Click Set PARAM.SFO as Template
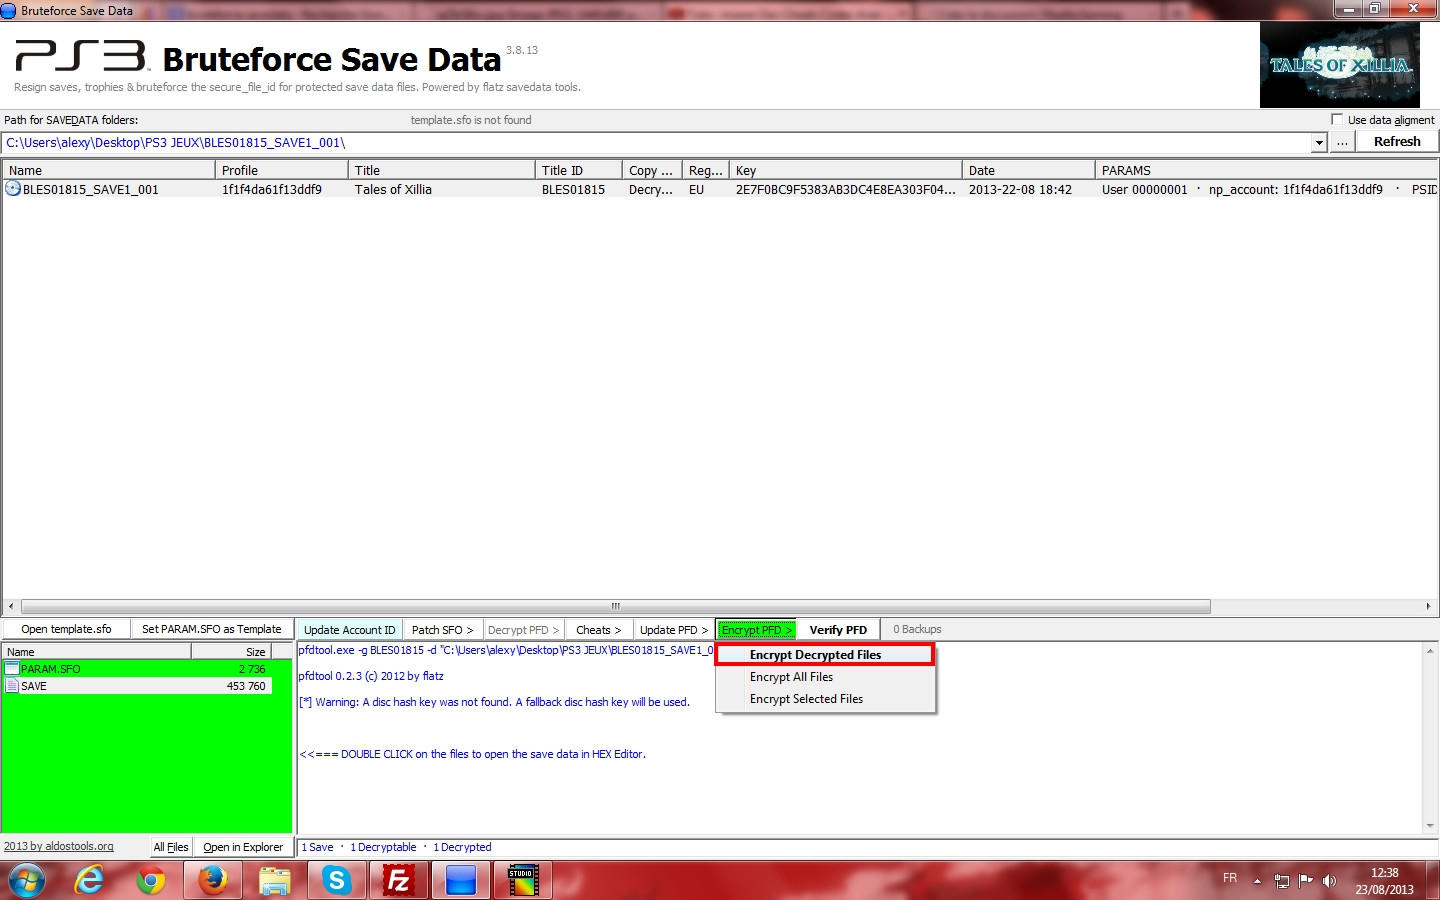 click(212, 629)
